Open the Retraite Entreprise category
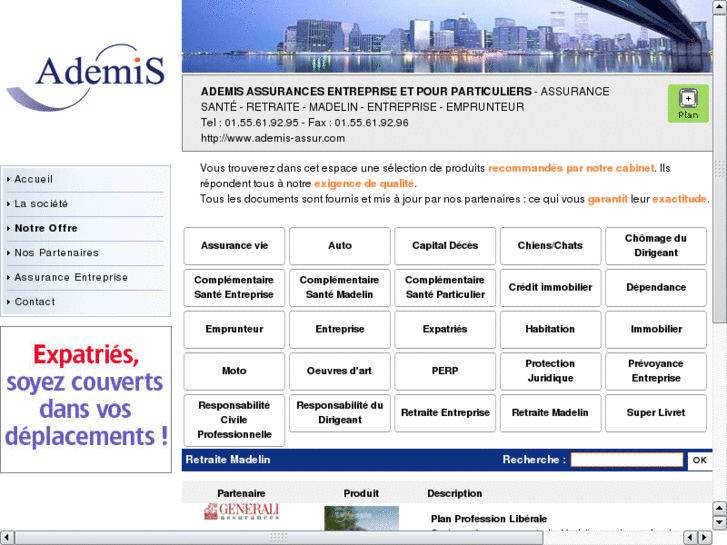727x545 pixels. (445, 413)
